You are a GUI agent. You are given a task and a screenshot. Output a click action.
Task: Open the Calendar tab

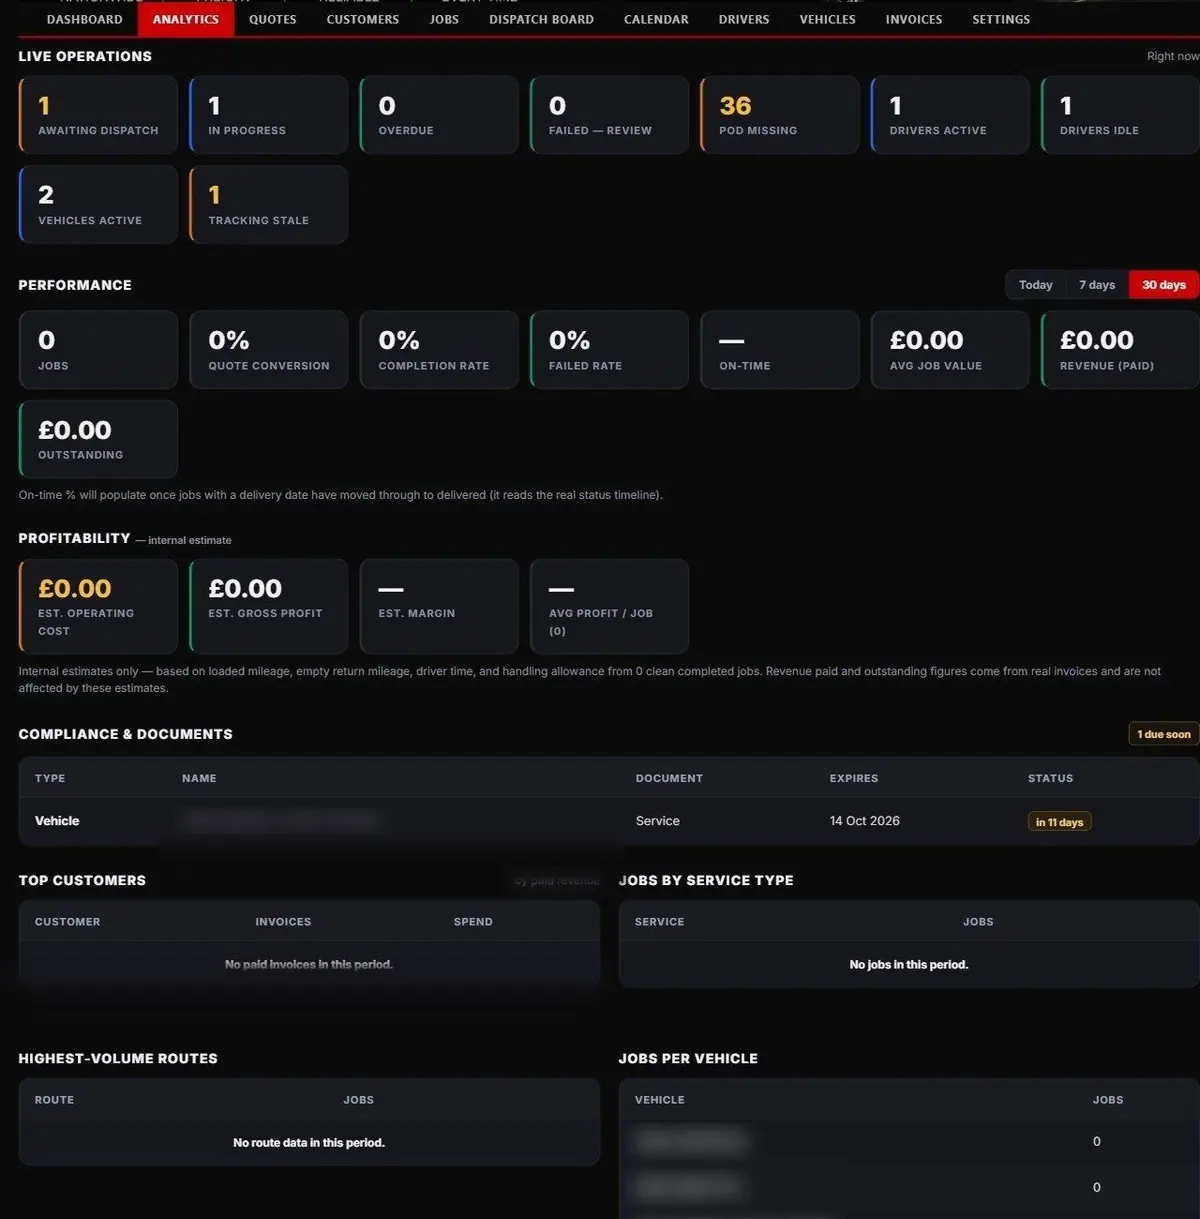pos(656,19)
